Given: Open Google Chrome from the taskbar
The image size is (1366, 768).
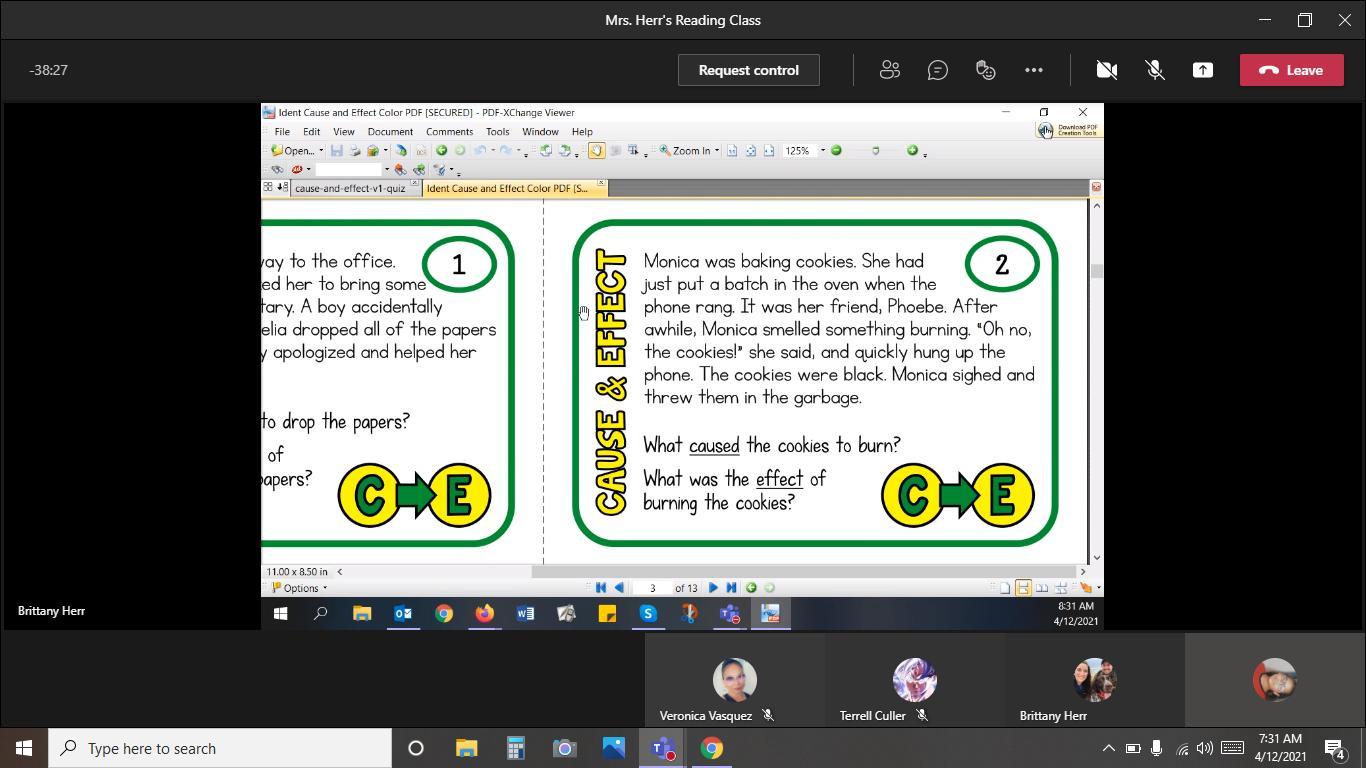Looking at the screenshot, I should tap(711, 748).
